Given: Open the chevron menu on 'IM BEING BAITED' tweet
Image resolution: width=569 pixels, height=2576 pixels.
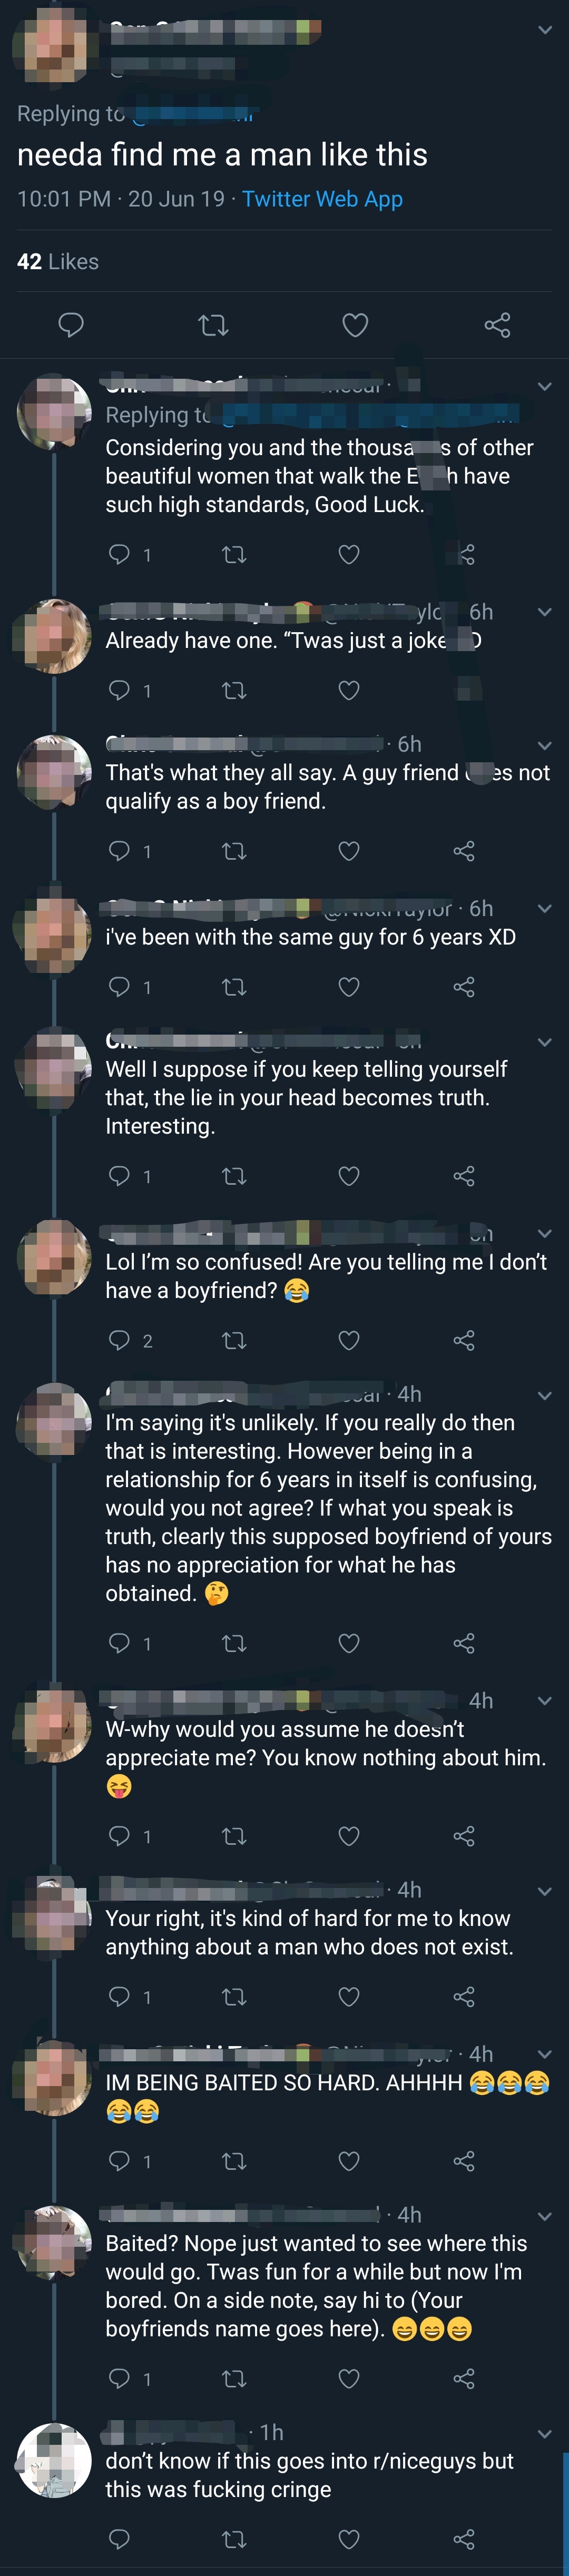Looking at the screenshot, I should 545,2054.
